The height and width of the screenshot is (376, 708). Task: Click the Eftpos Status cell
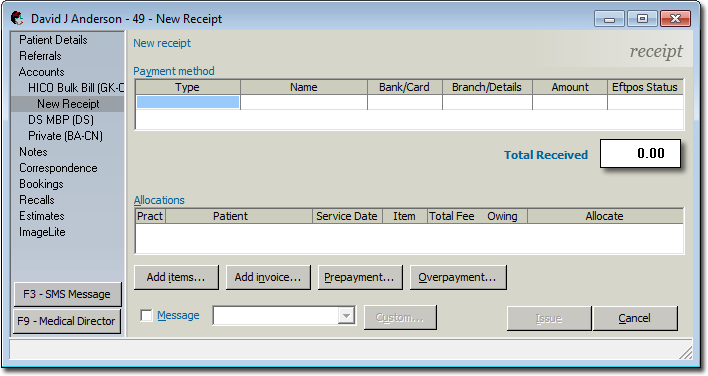tap(645, 102)
